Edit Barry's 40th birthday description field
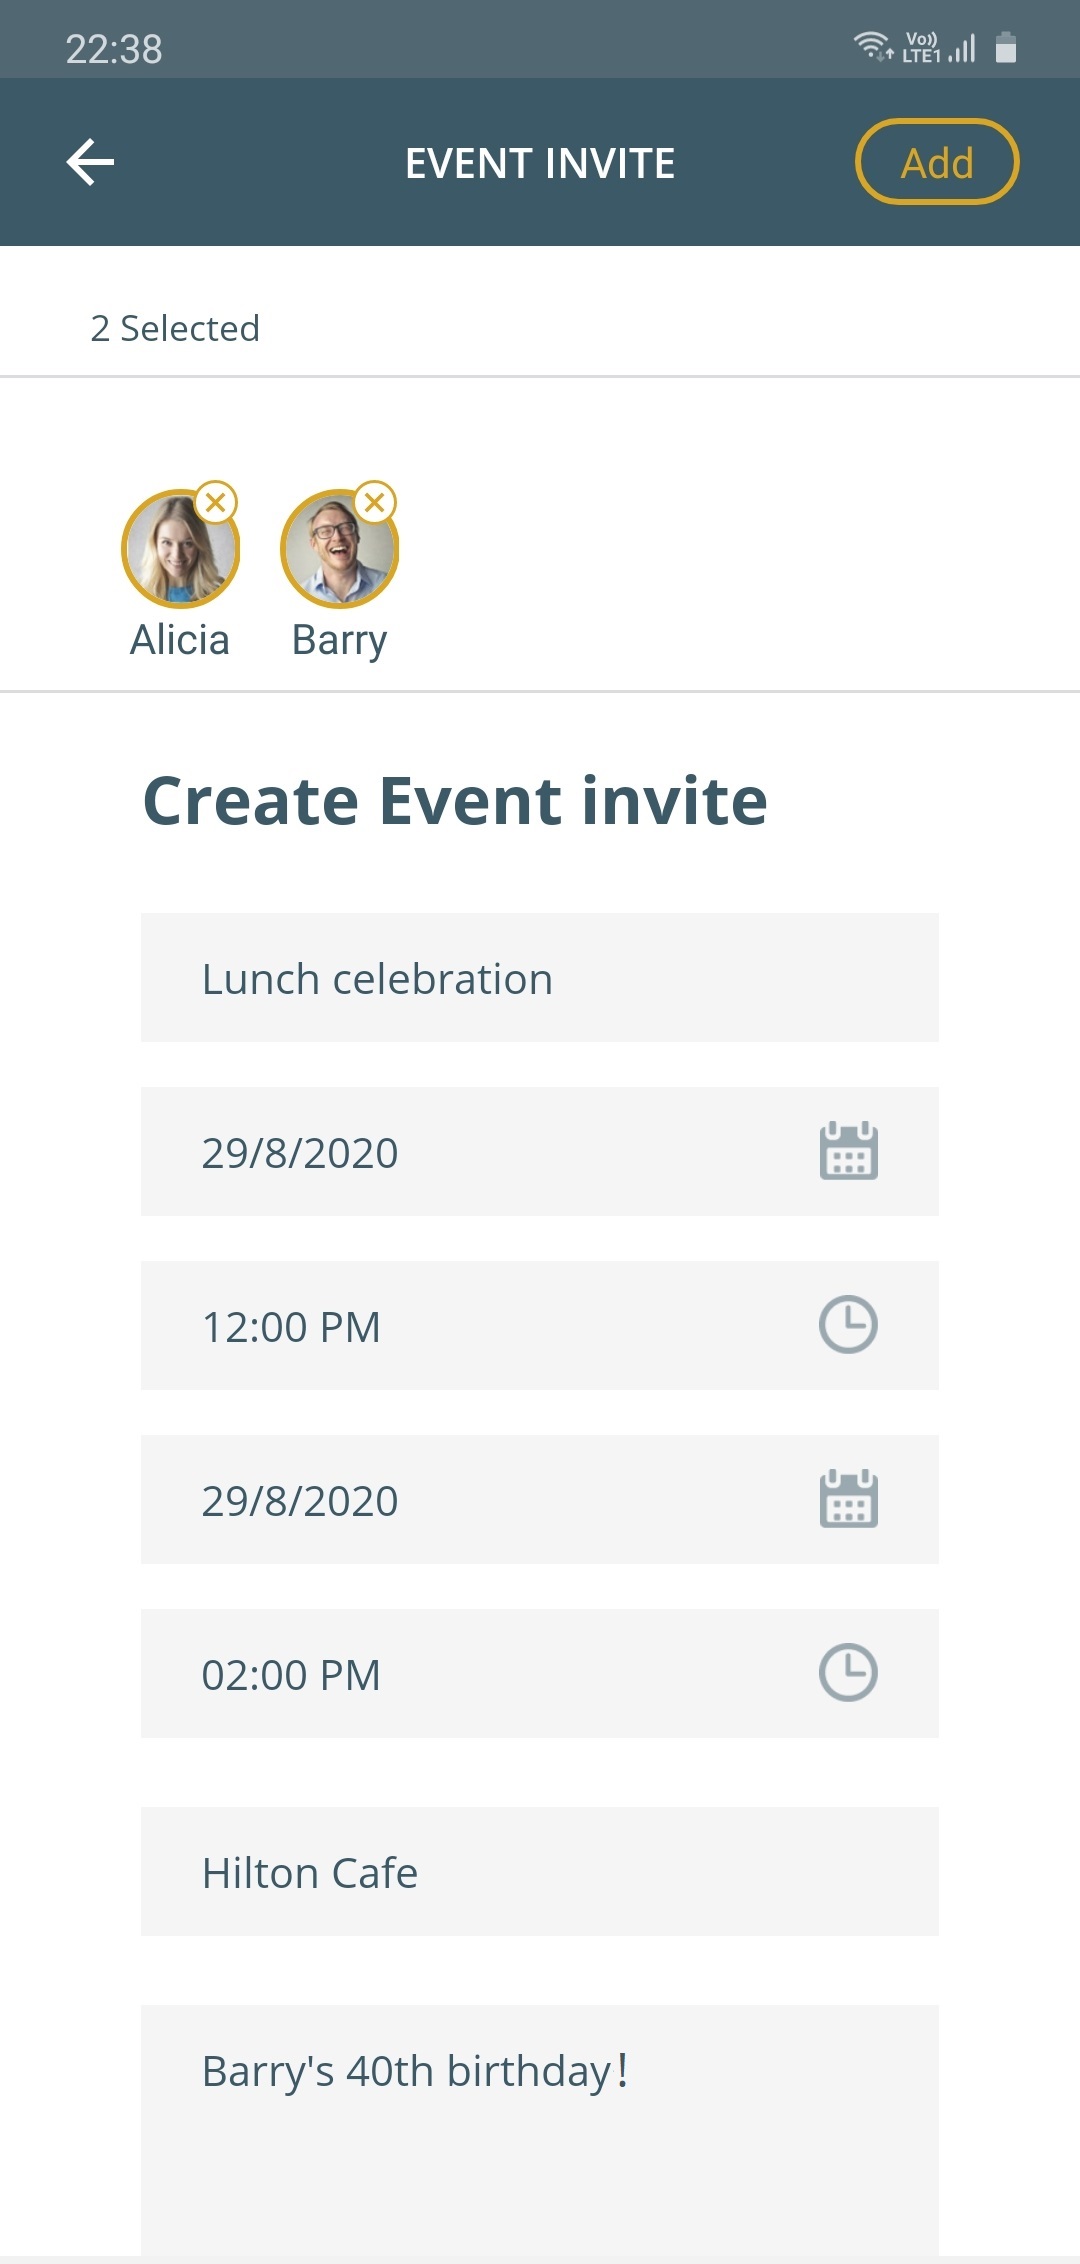This screenshot has width=1080, height=2264. click(540, 2130)
